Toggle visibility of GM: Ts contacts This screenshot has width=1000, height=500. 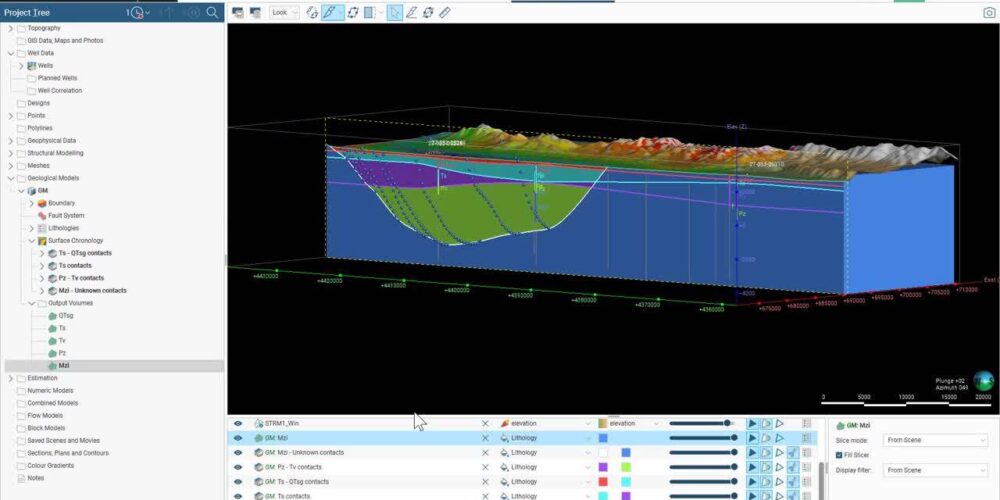[x=238, y=496]
